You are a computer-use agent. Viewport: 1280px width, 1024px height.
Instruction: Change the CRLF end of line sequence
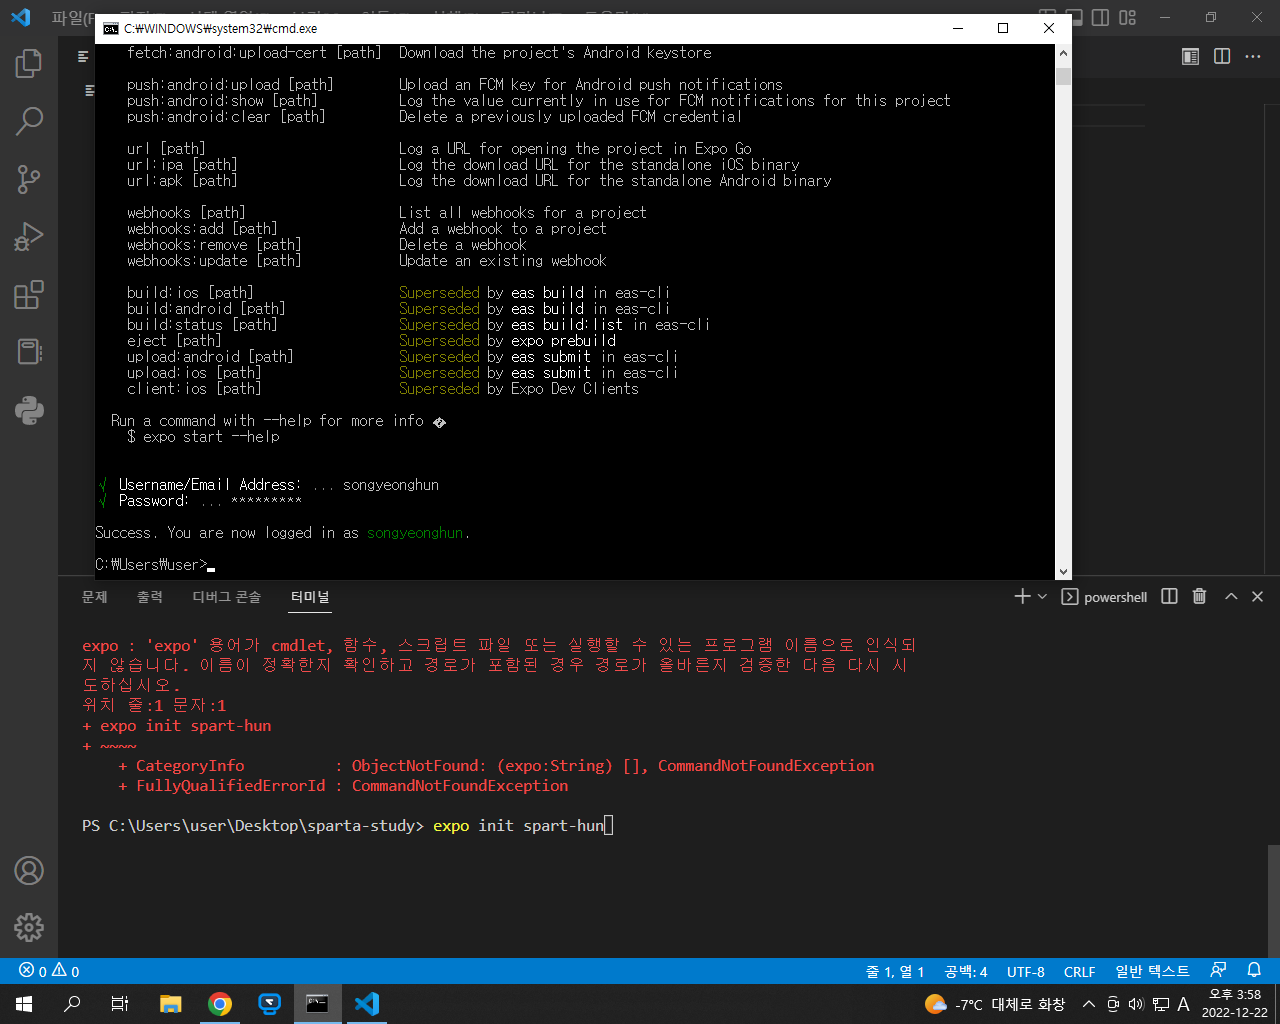pyautogui.click(x=1080, y=971)
